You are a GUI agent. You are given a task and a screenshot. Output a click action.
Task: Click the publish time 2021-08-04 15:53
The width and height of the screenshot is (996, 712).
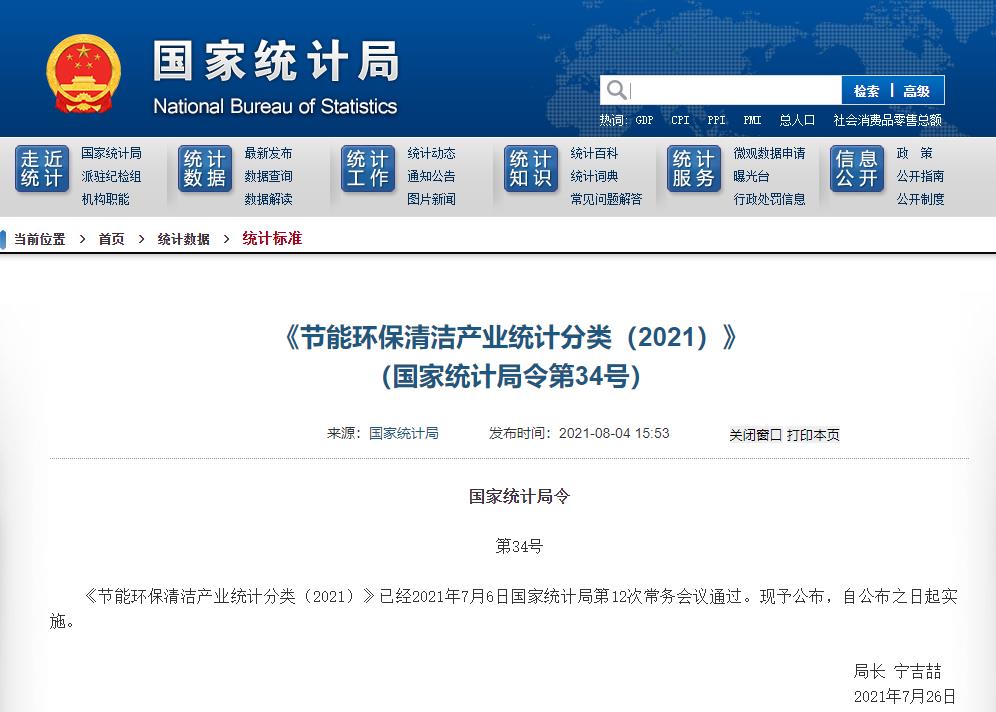(x=614, y=433)
